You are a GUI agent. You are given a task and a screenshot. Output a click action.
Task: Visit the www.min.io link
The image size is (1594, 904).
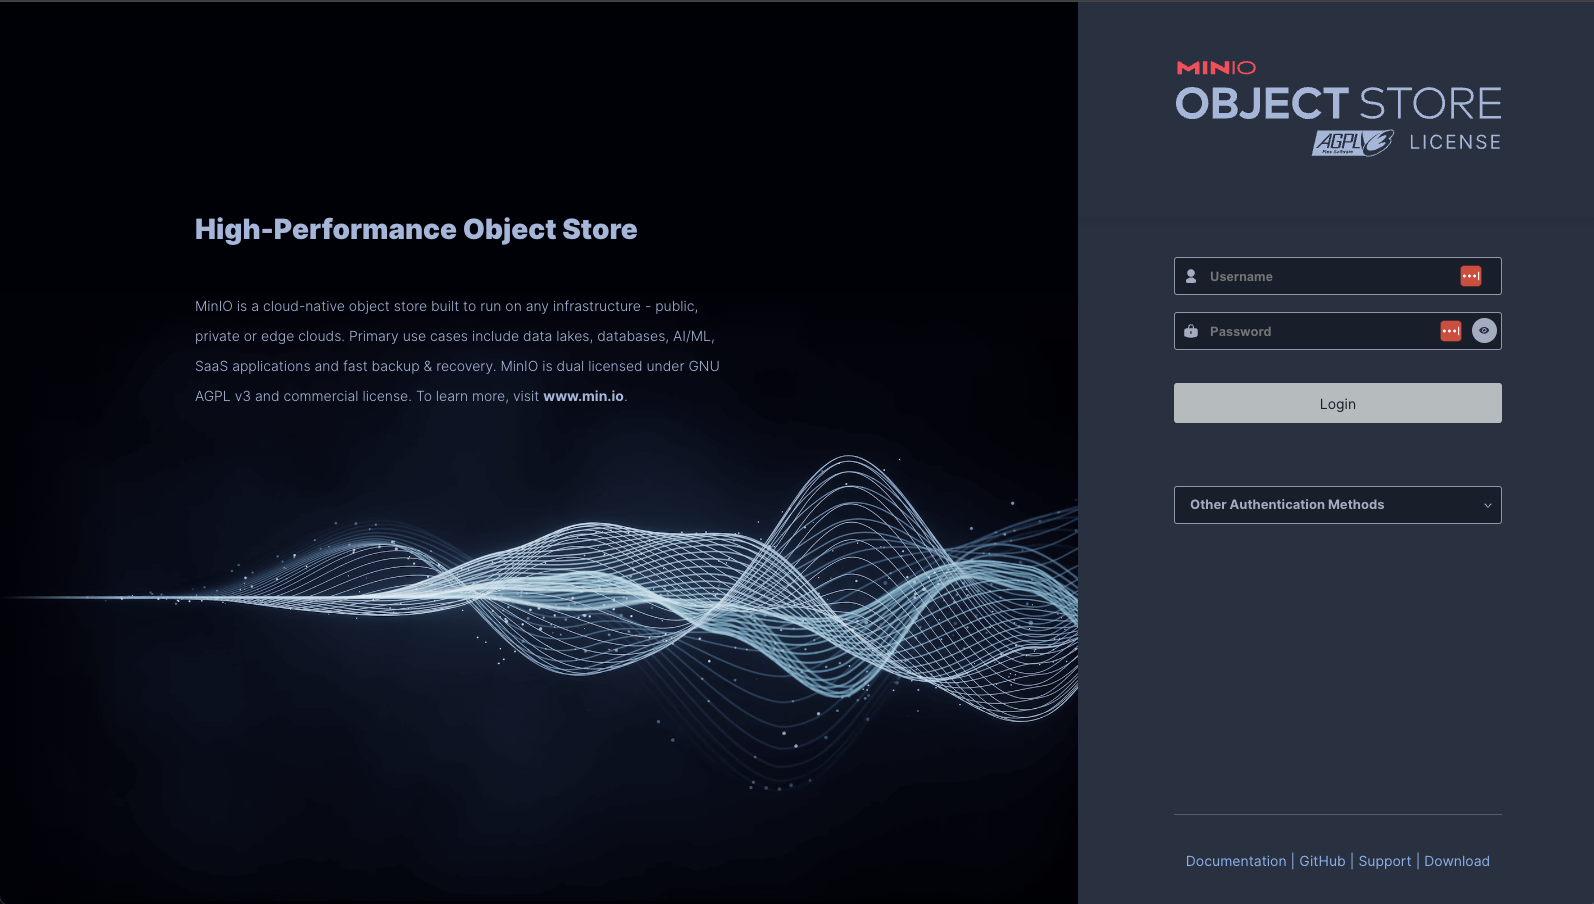point(583,396)
